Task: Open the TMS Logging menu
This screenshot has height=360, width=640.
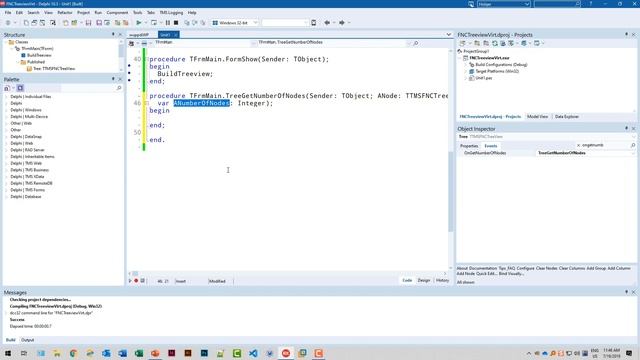Action: (171, 13)
